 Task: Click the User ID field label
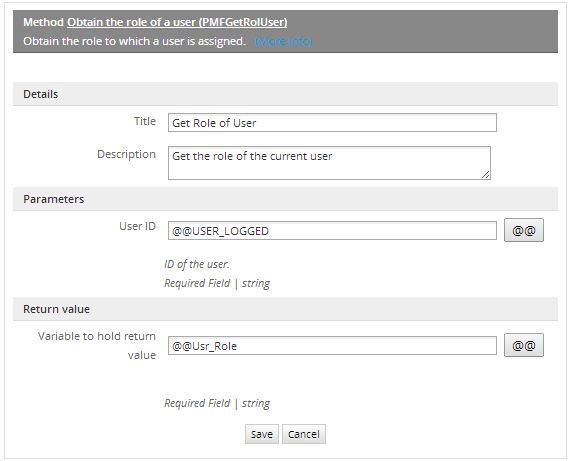[x=137, y=226]
